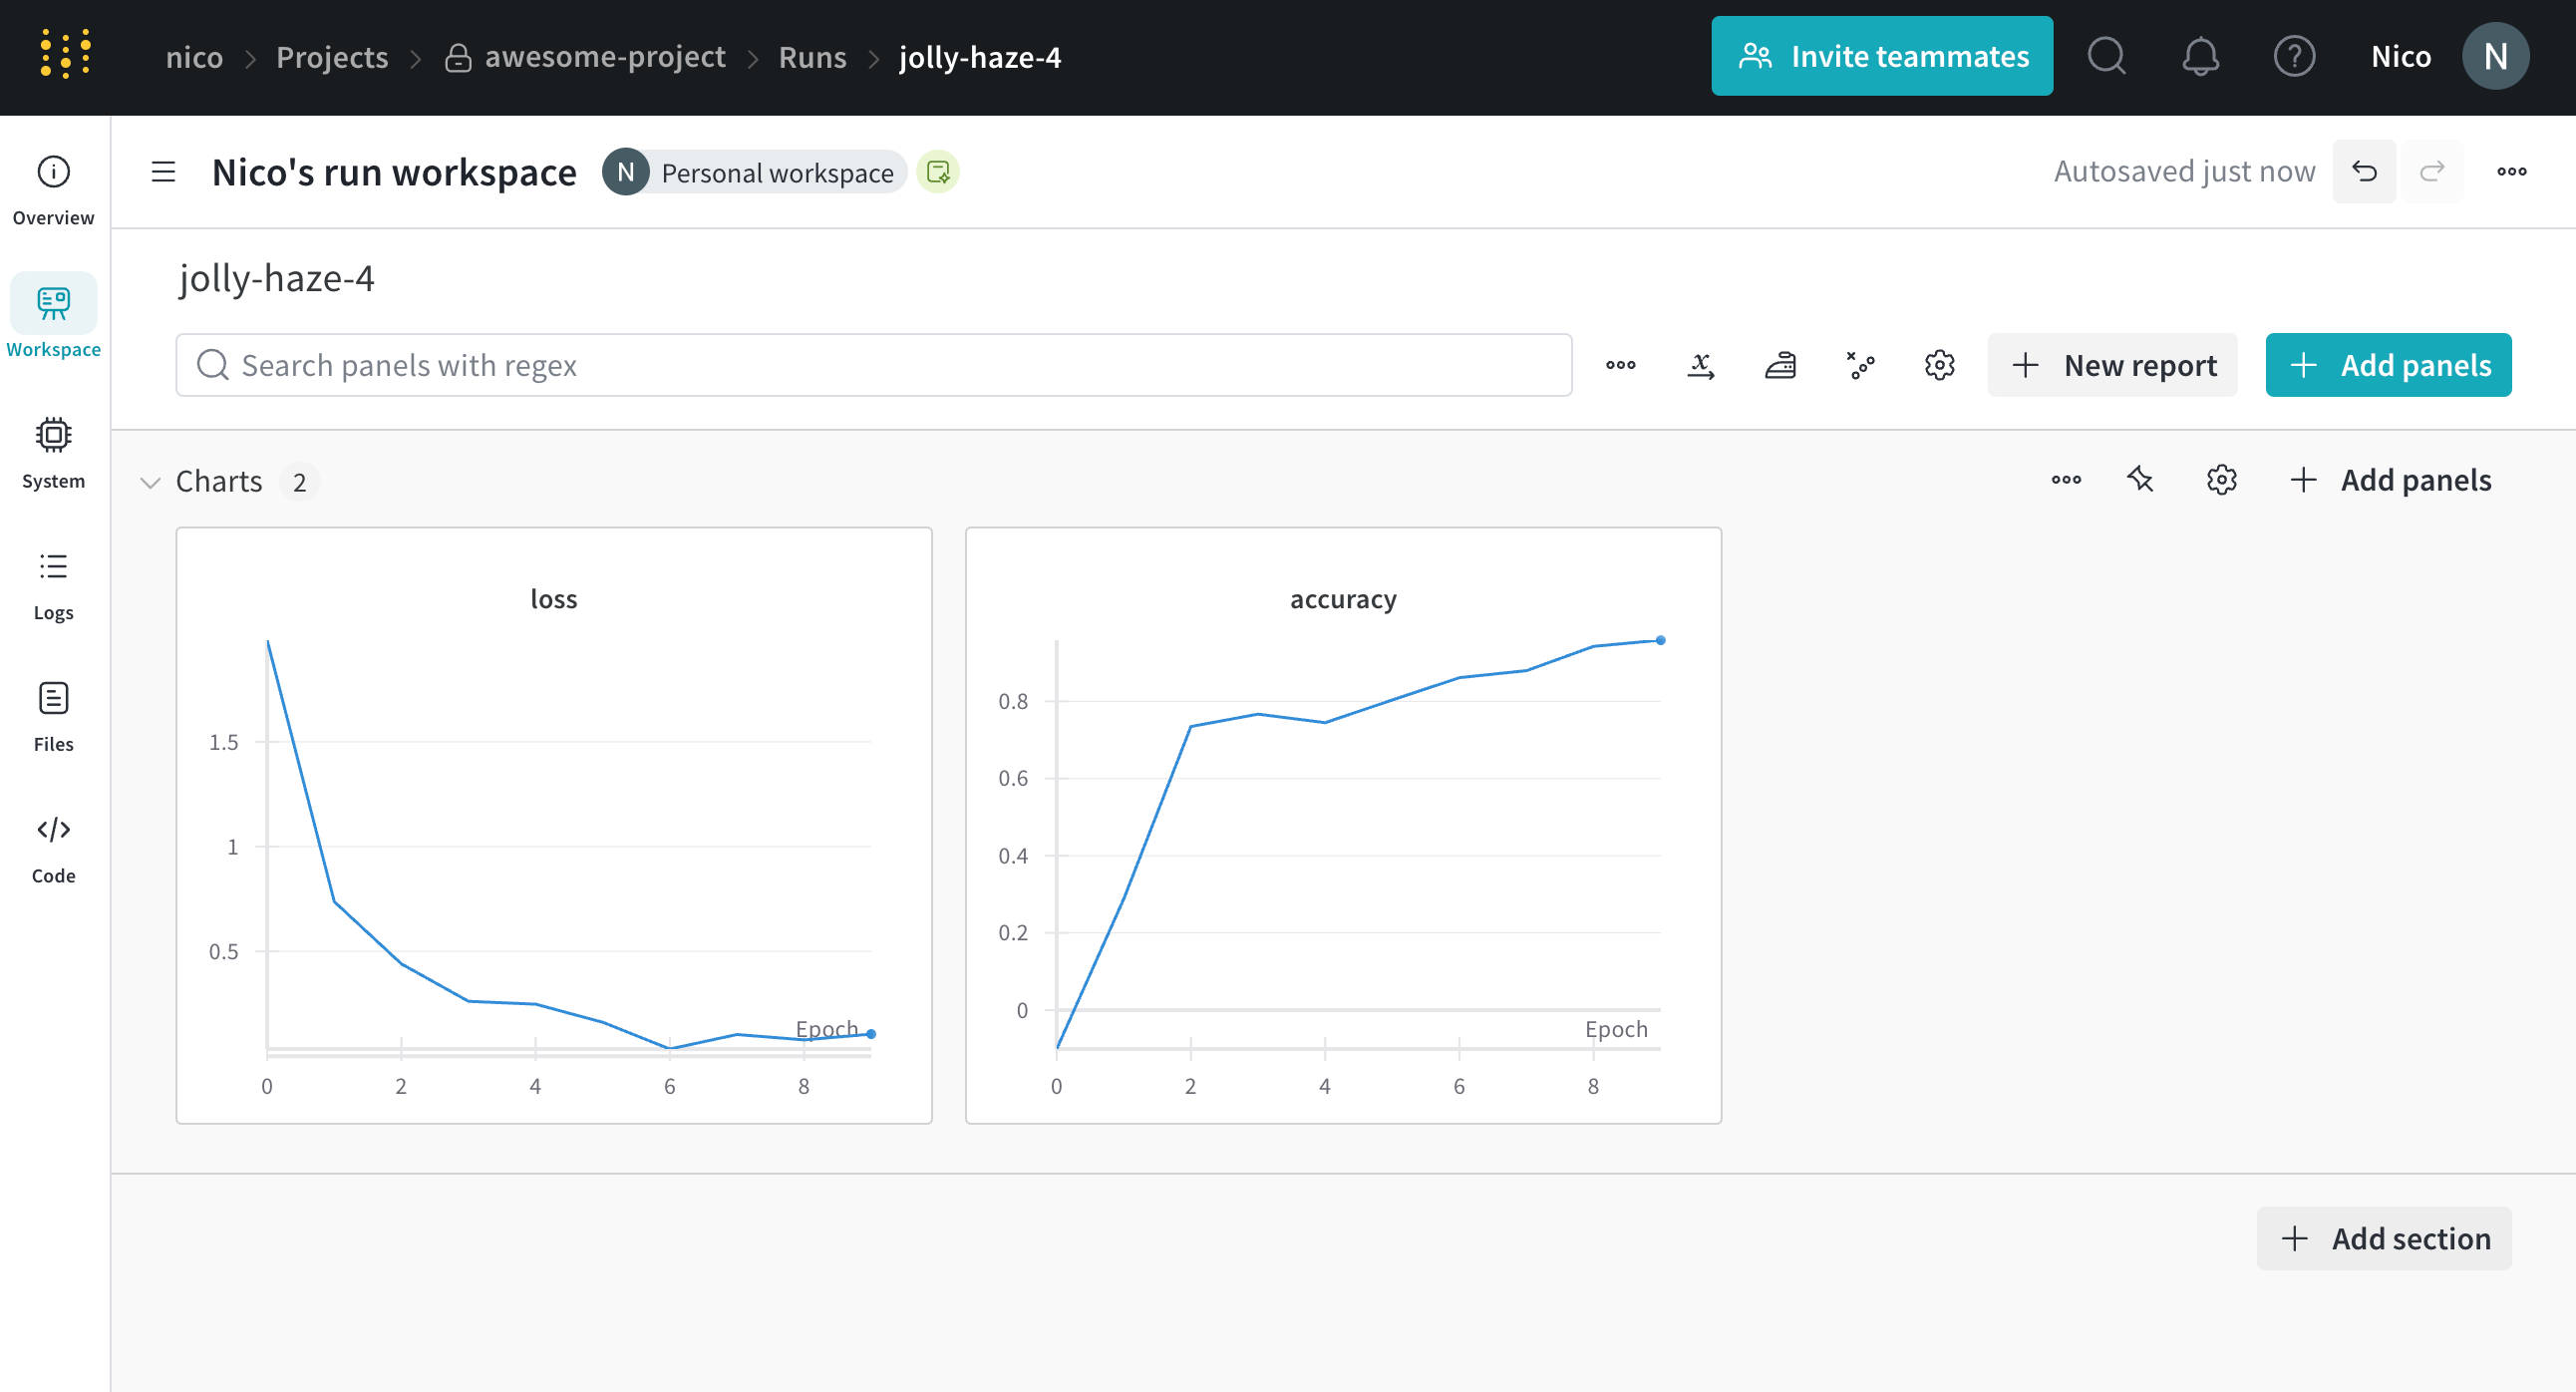Click inside the panel search field

click(800, 365)
